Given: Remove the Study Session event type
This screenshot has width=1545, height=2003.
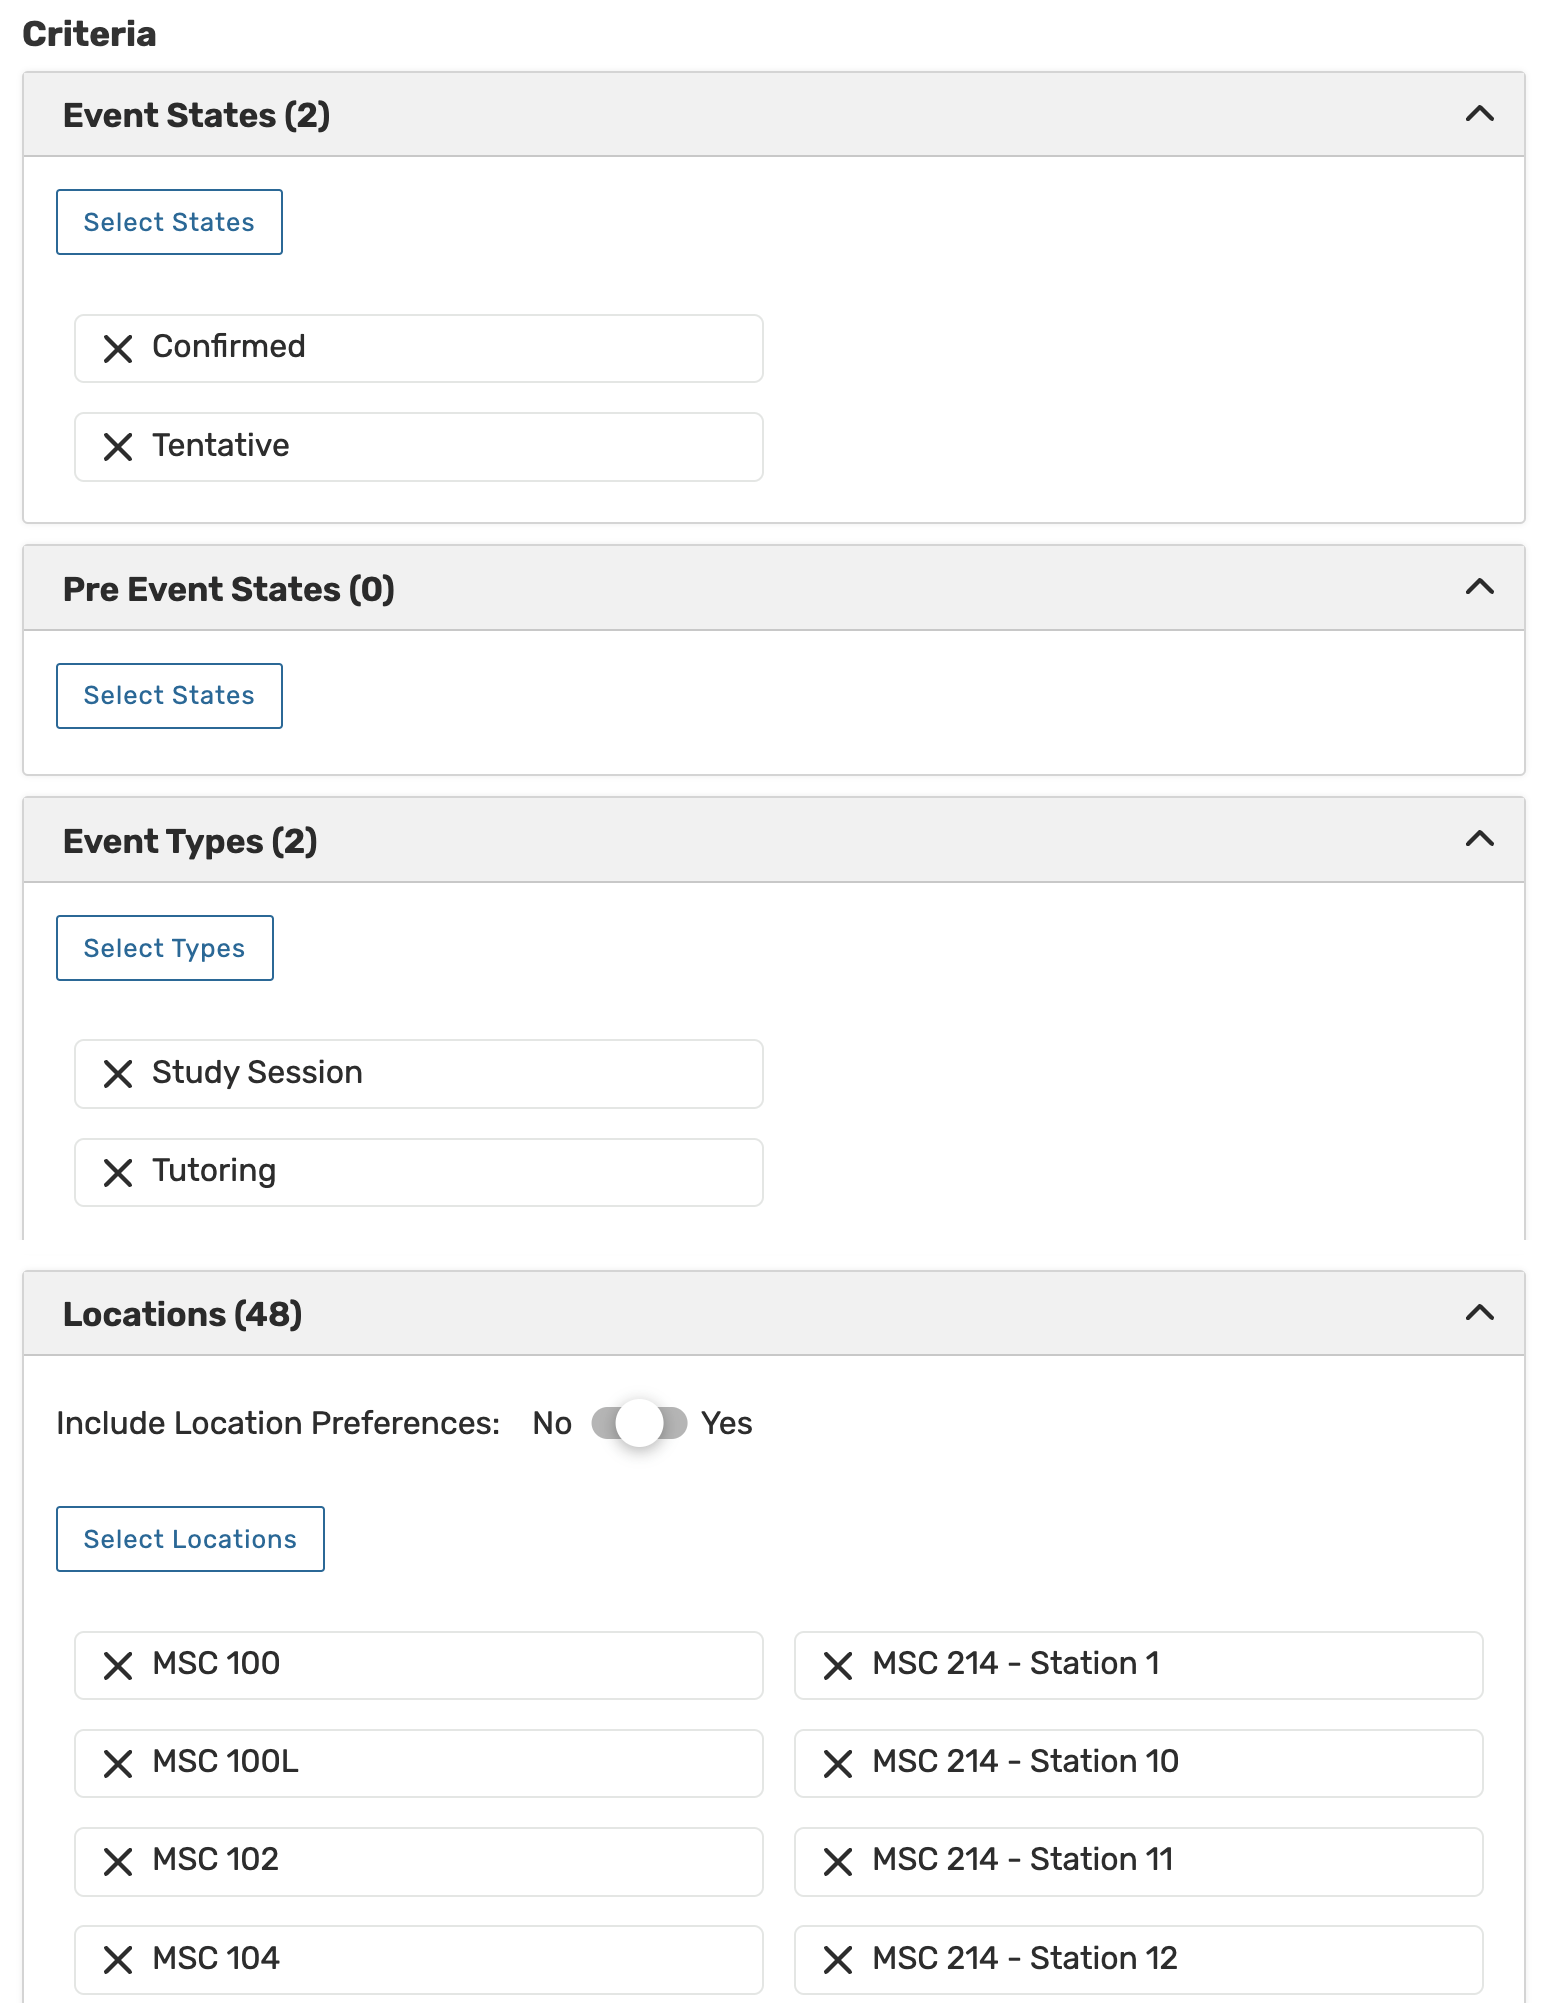Looking at the screenshot, I should tap(118, 1074).
